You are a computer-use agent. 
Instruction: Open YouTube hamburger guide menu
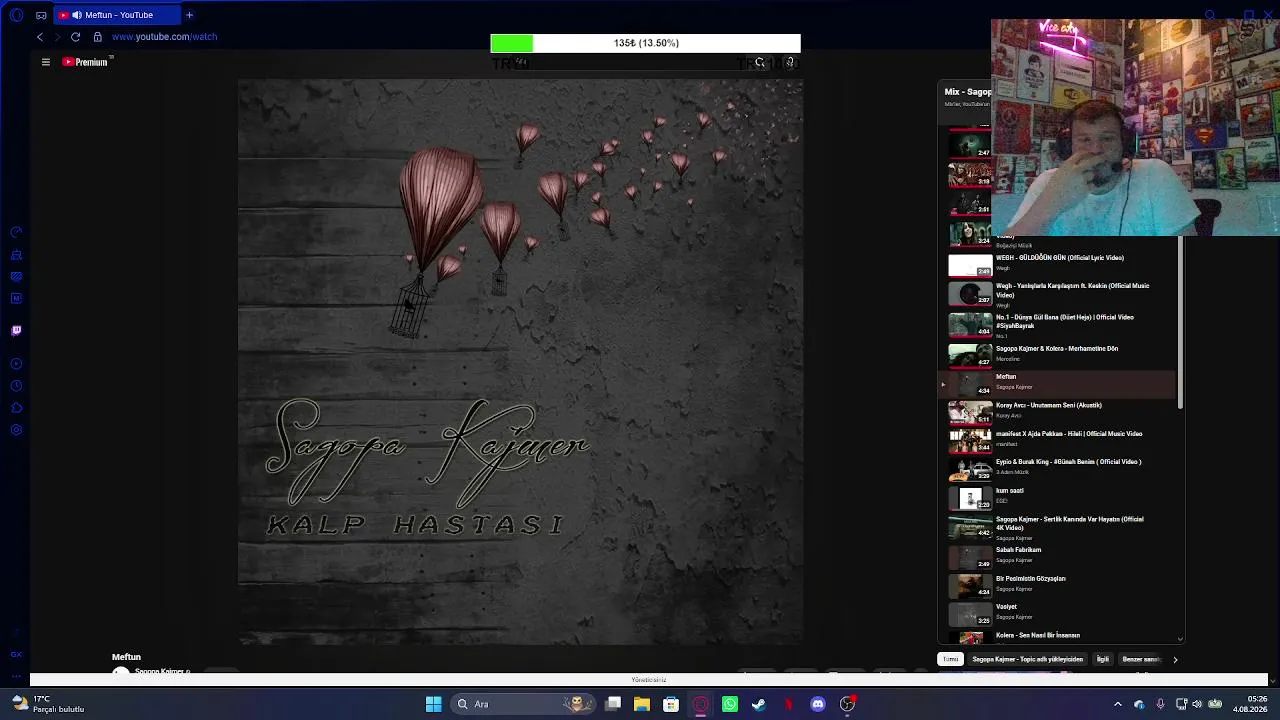pos(45,62)
